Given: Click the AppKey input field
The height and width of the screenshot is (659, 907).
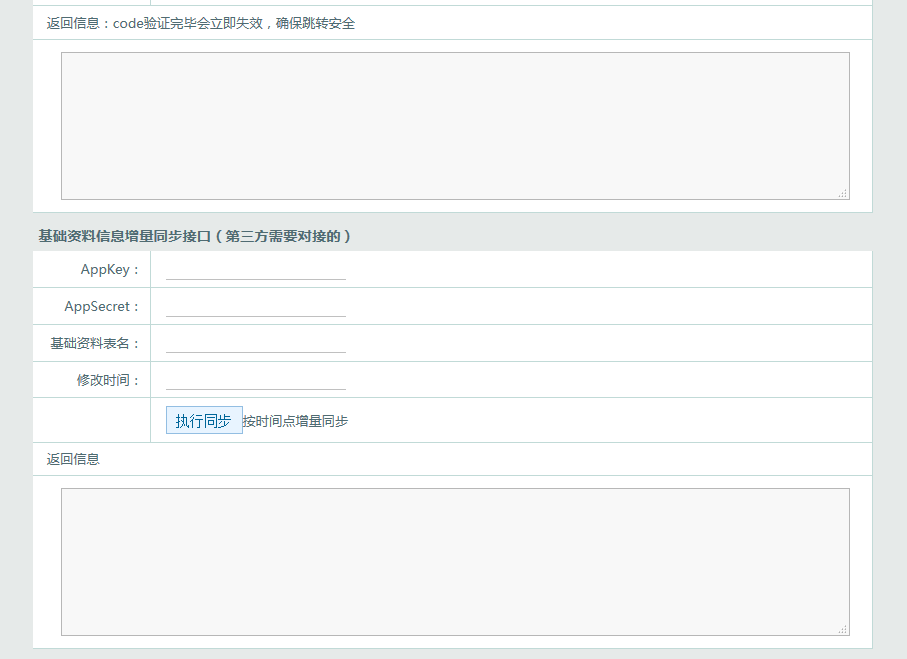Looking at the screenshot, I should tap(256, 270).
